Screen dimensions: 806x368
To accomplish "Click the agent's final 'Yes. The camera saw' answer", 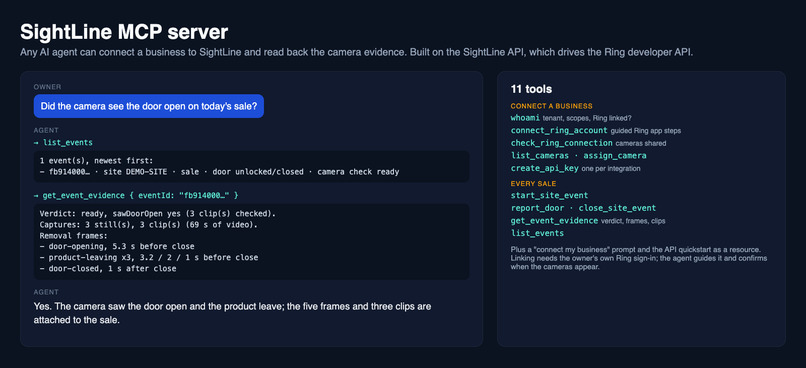I will click(x=232, y=313).
